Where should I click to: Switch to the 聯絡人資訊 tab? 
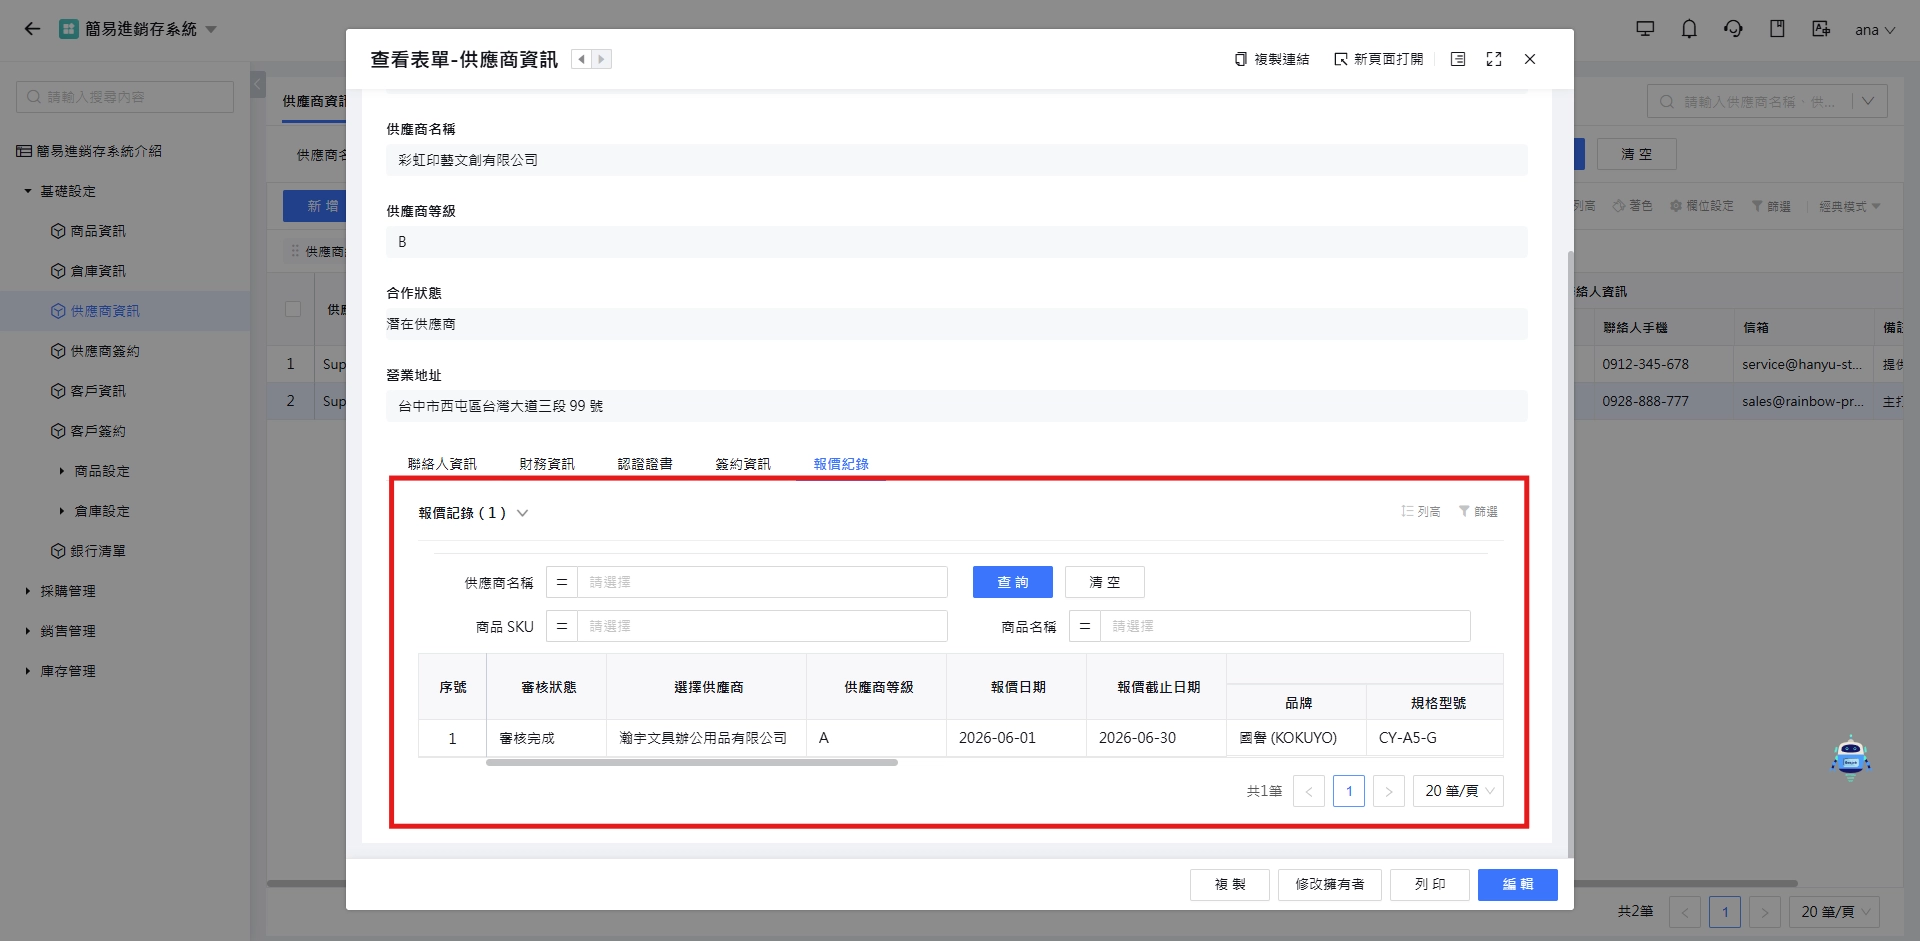[442, 464]
